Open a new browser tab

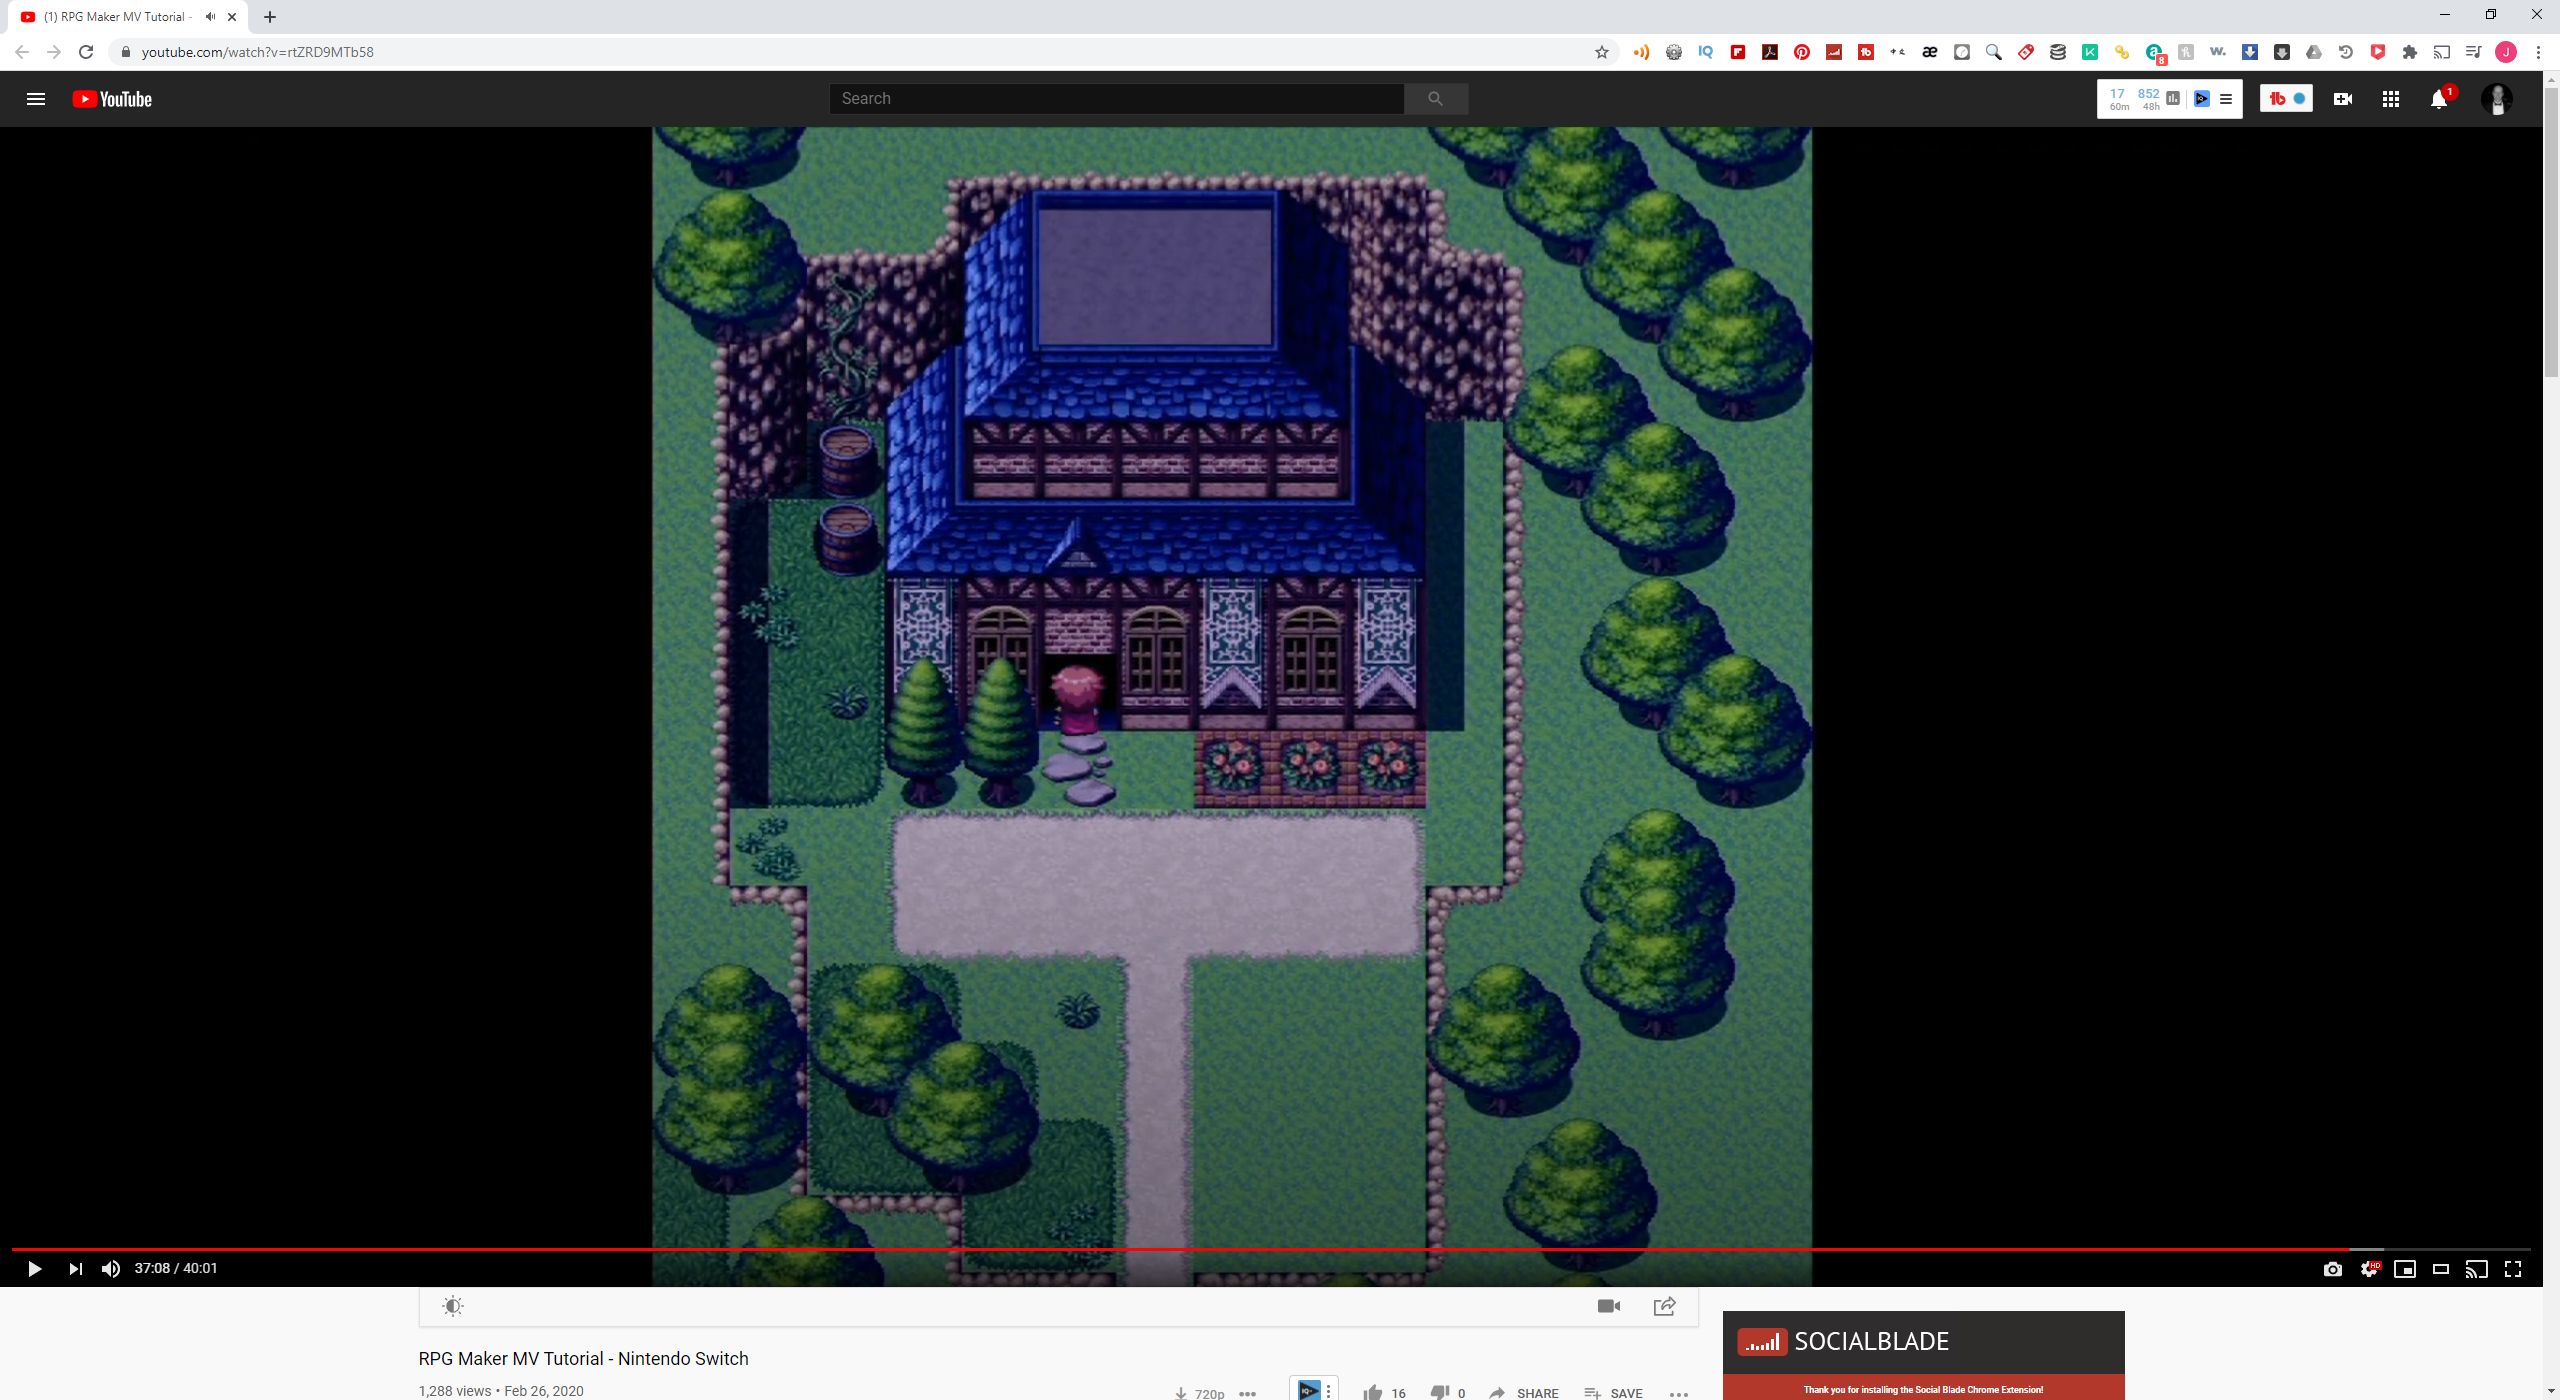270,17
